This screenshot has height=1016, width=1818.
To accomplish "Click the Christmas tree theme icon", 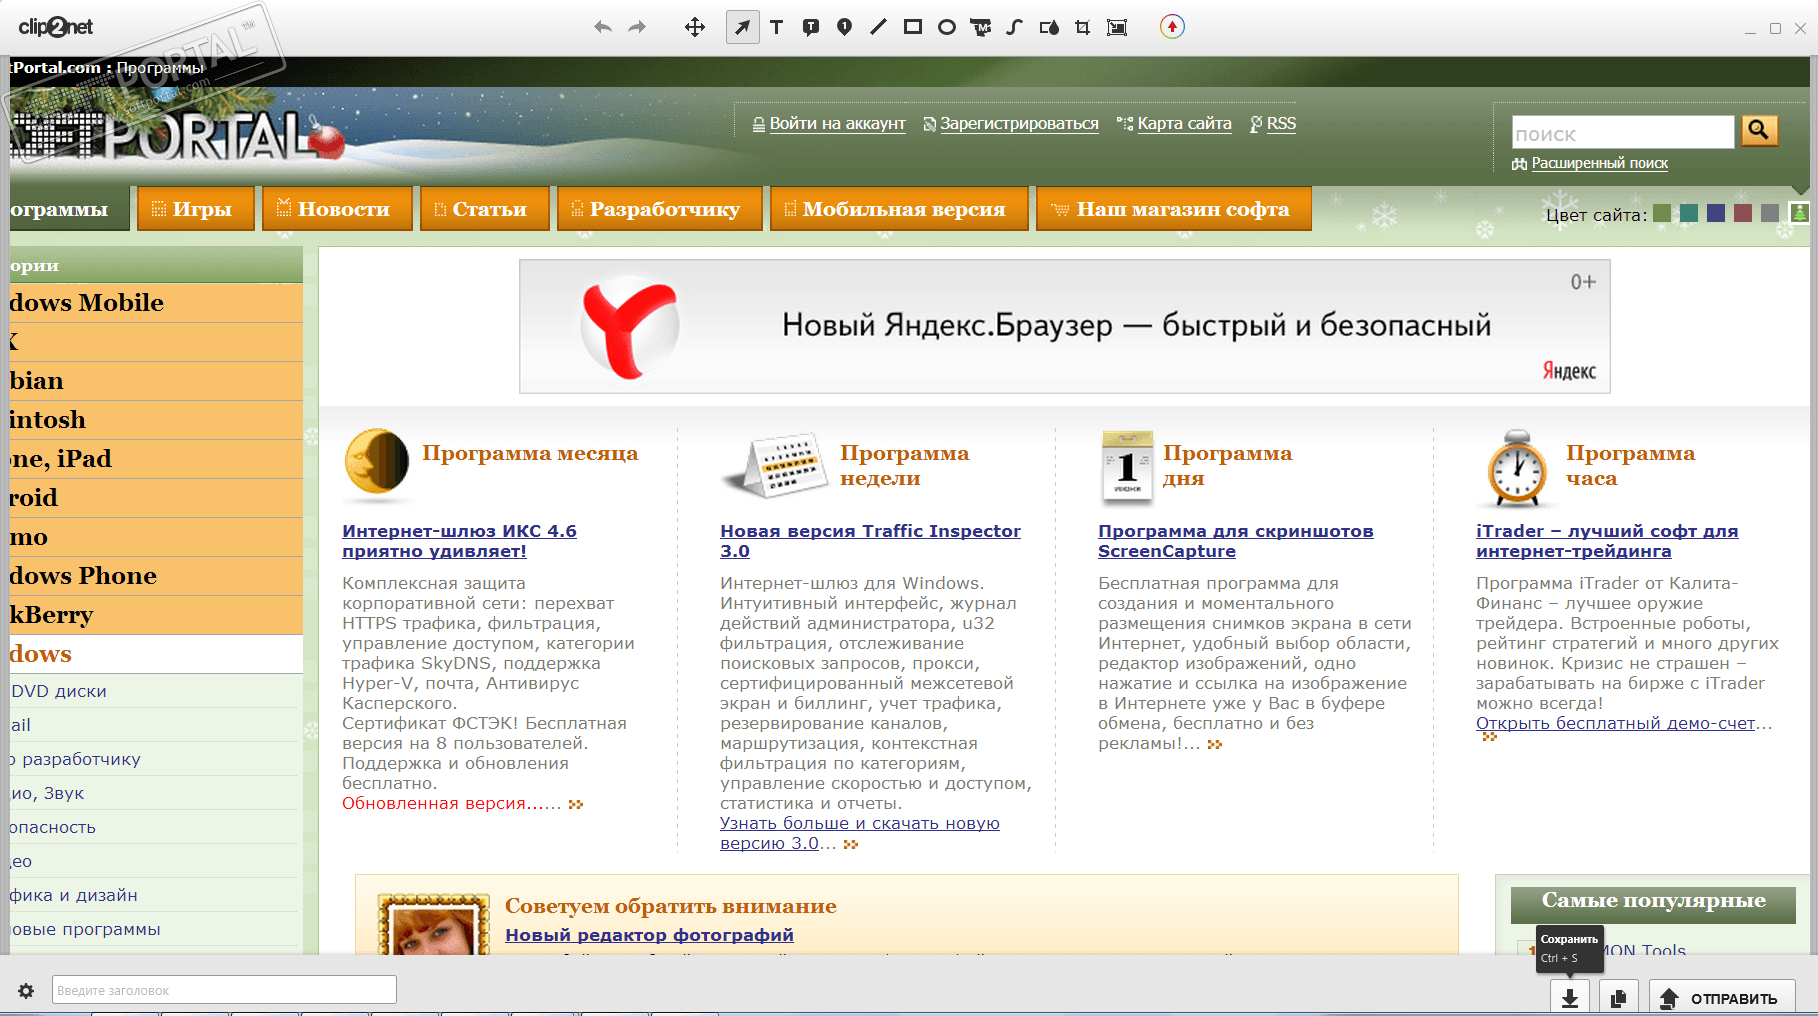I will click(x=1798, y=213).
